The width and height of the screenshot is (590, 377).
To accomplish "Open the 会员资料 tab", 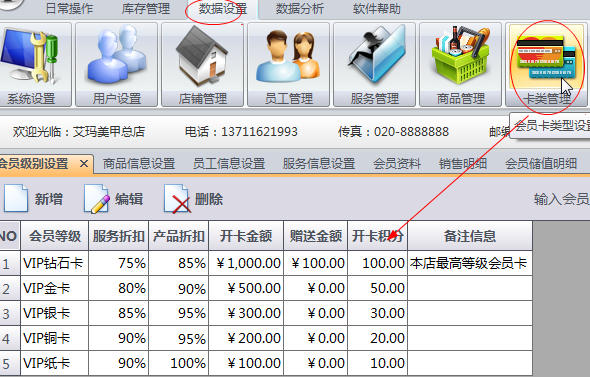I will [397, 164].
